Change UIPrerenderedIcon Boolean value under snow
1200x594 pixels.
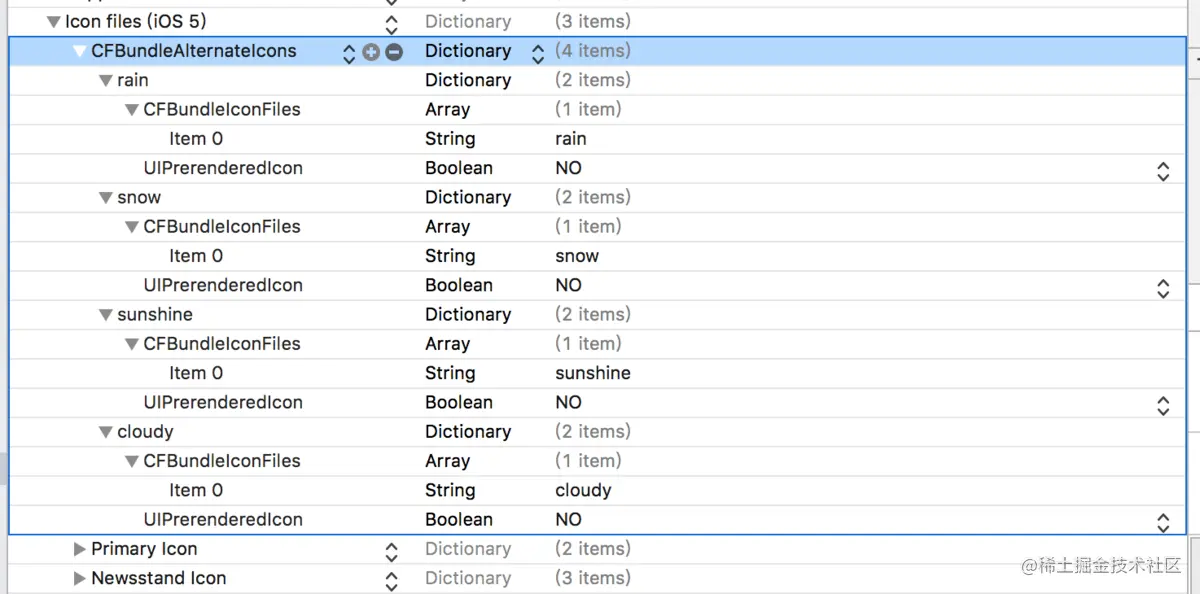(x=1163, y=287)
